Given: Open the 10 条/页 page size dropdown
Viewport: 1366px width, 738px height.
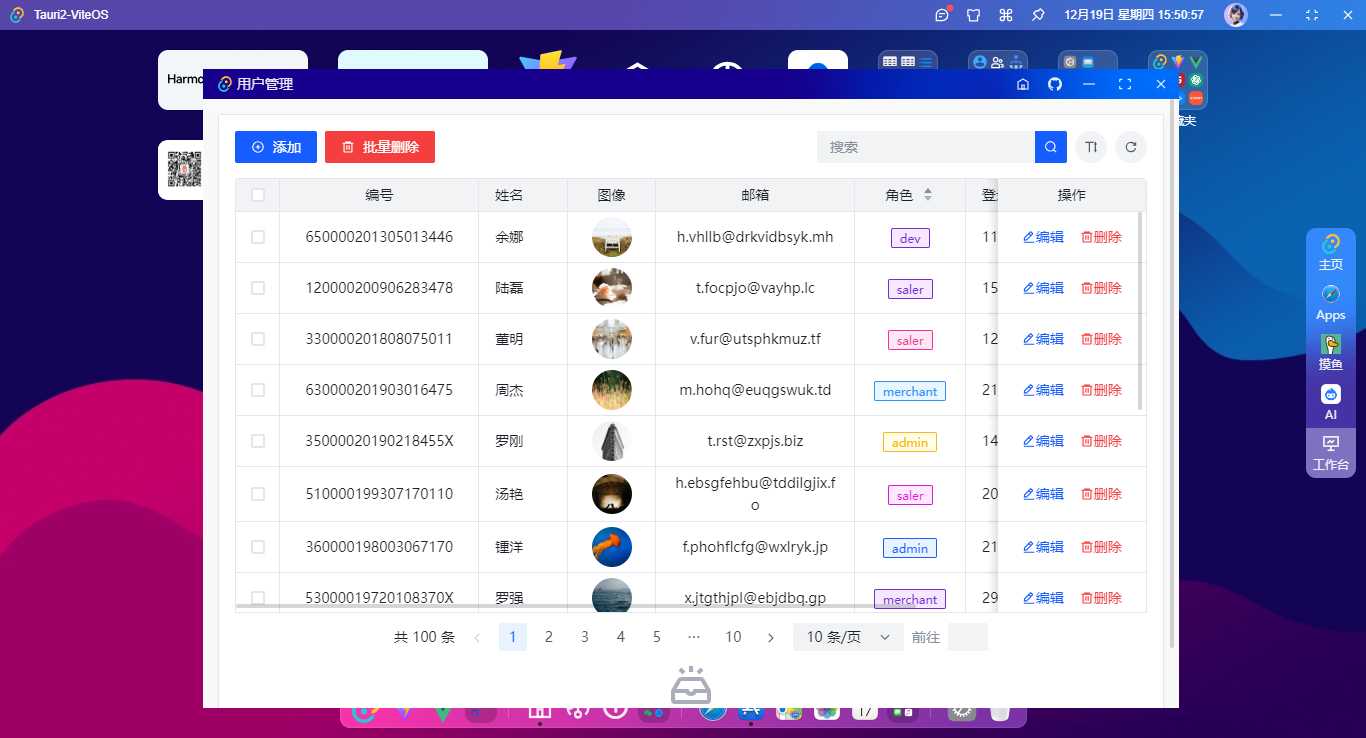Looking at the screenshot, I should pos(847,636).
